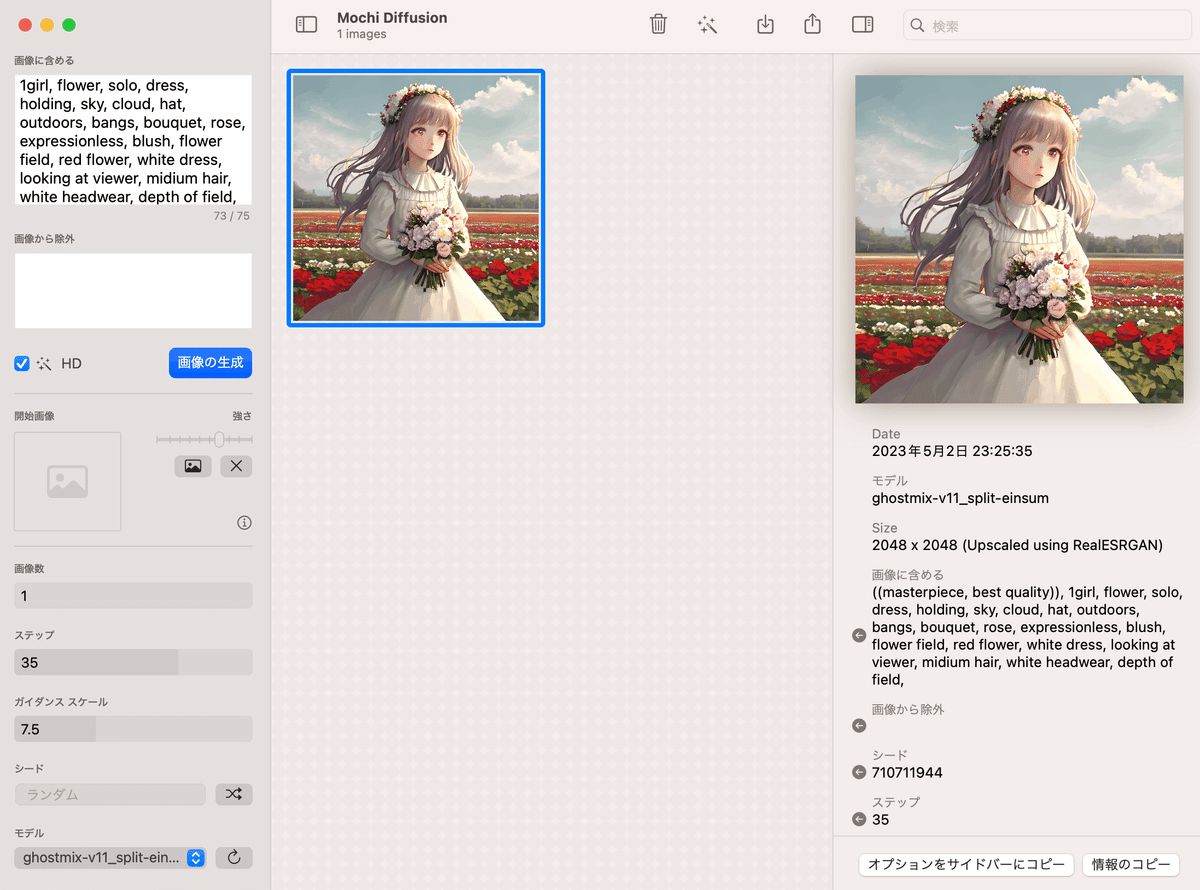Click the magic wand upscale toolbar icon
1200x890 pixels.
(707, 25)
